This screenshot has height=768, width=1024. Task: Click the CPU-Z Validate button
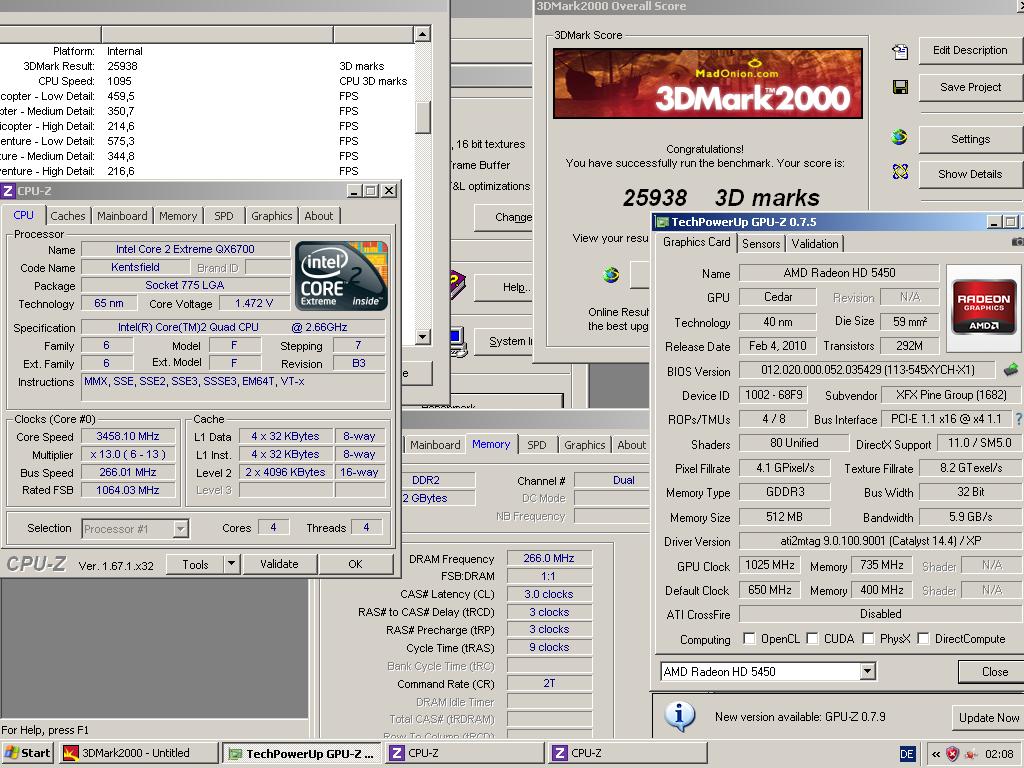tap(280, 564)
